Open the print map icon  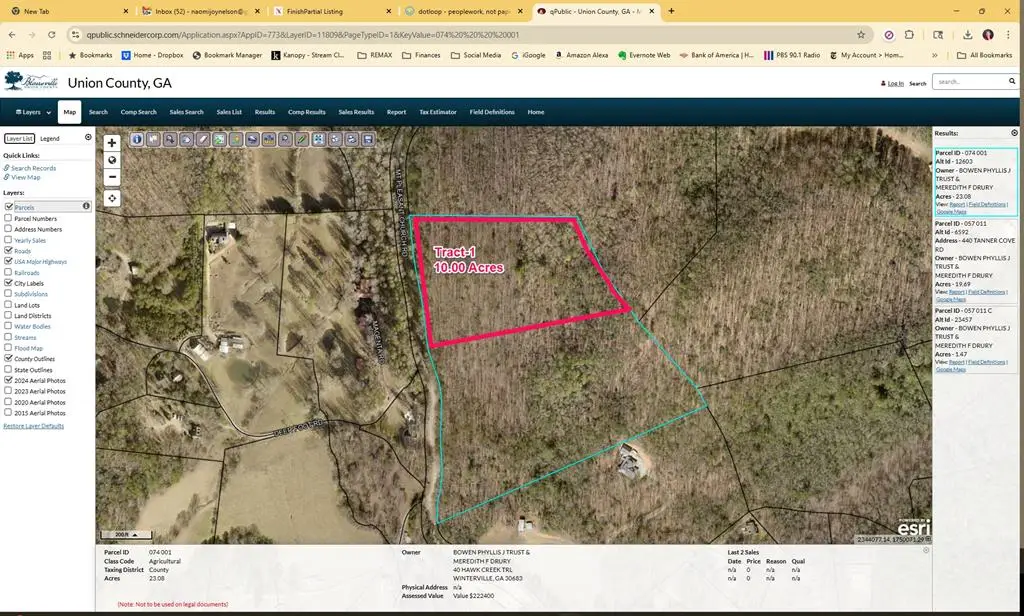pos(351,140)
